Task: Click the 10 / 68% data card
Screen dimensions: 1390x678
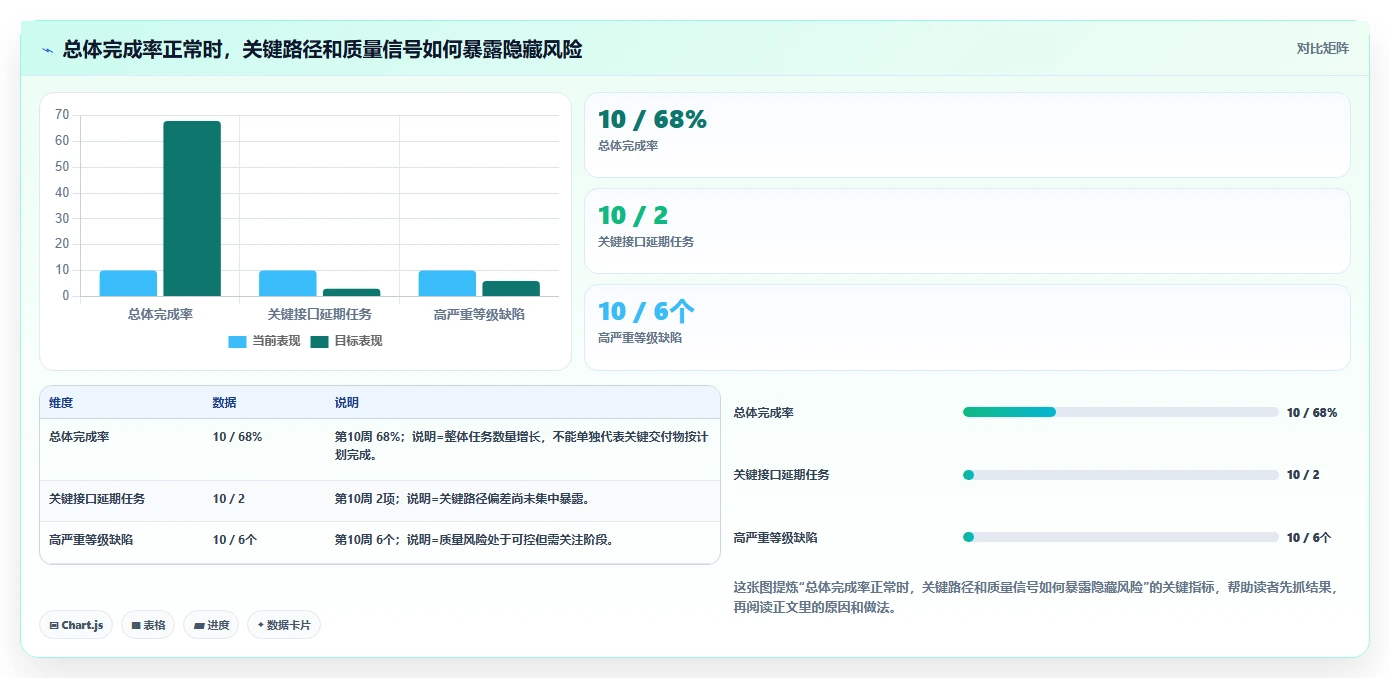Action: pyautogui.click(x=967, y=135)
